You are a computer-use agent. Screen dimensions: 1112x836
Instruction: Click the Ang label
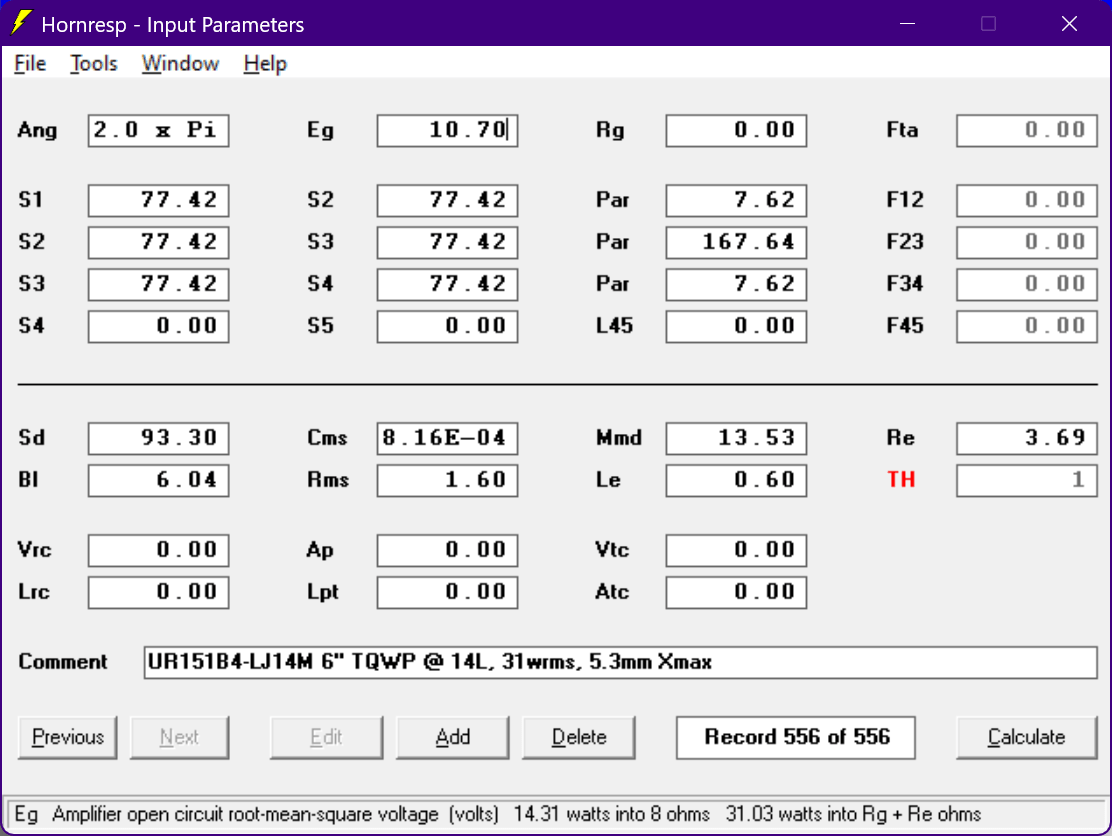pos(37,130)
